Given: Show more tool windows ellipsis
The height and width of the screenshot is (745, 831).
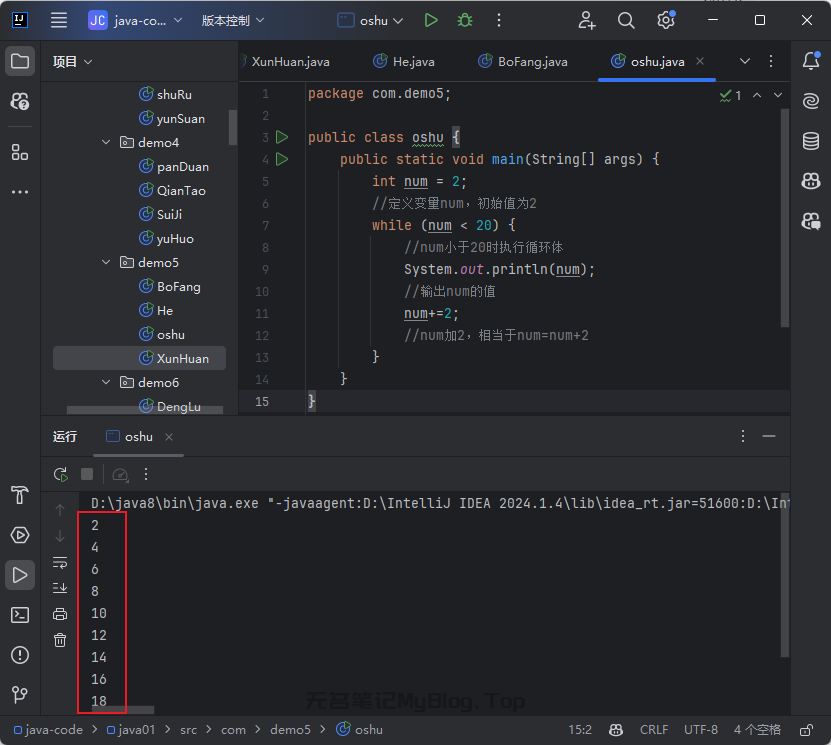Looking at the screenshot, I should pyautogui.click(x=20, y=192).
